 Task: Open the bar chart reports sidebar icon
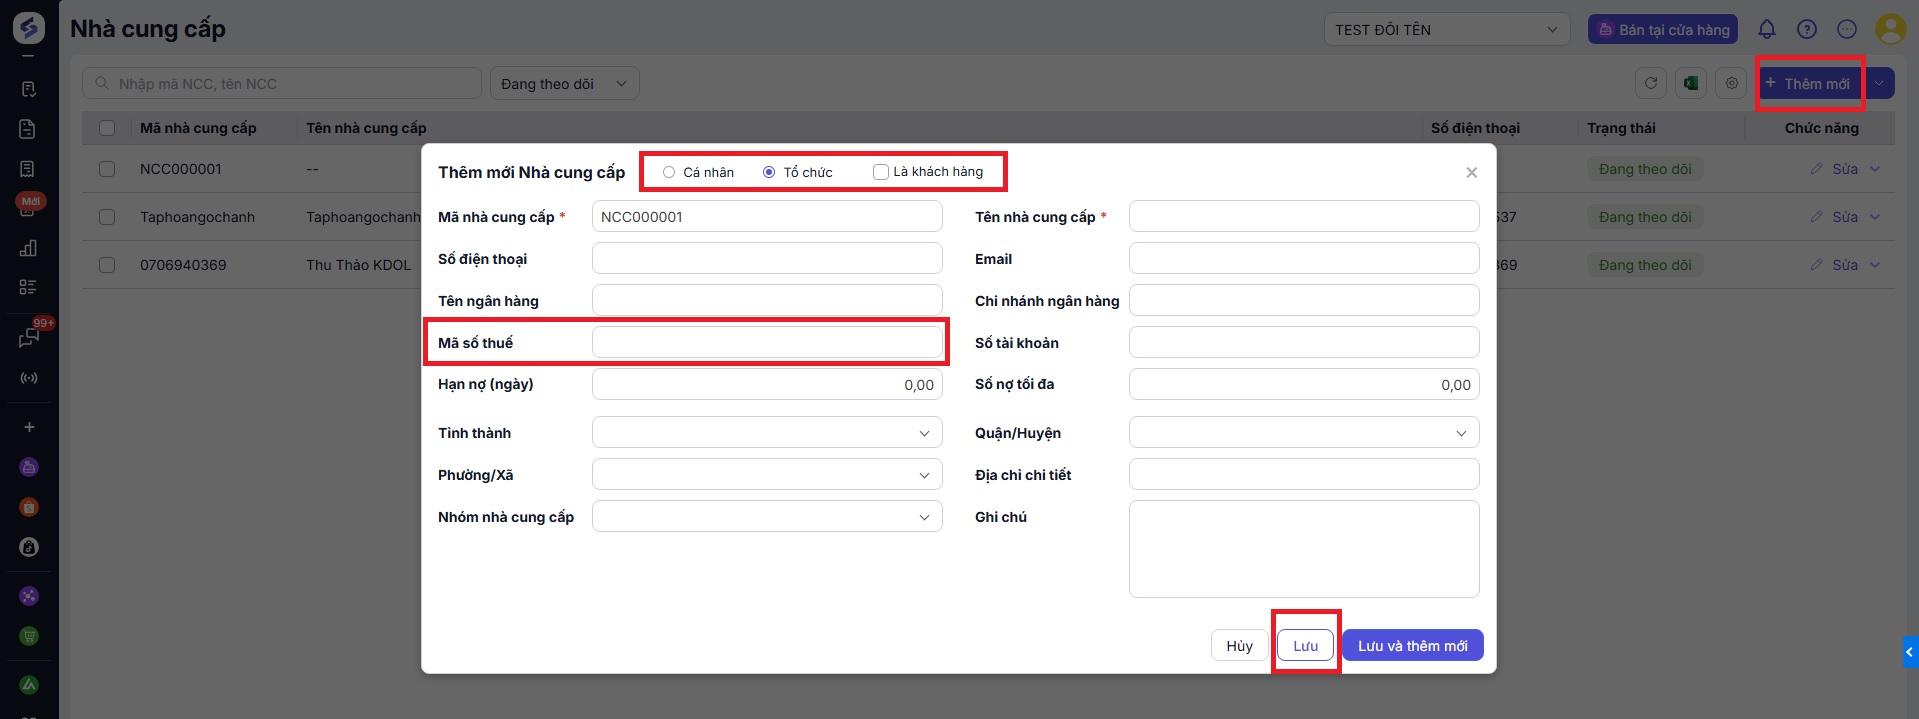(29, 248)
